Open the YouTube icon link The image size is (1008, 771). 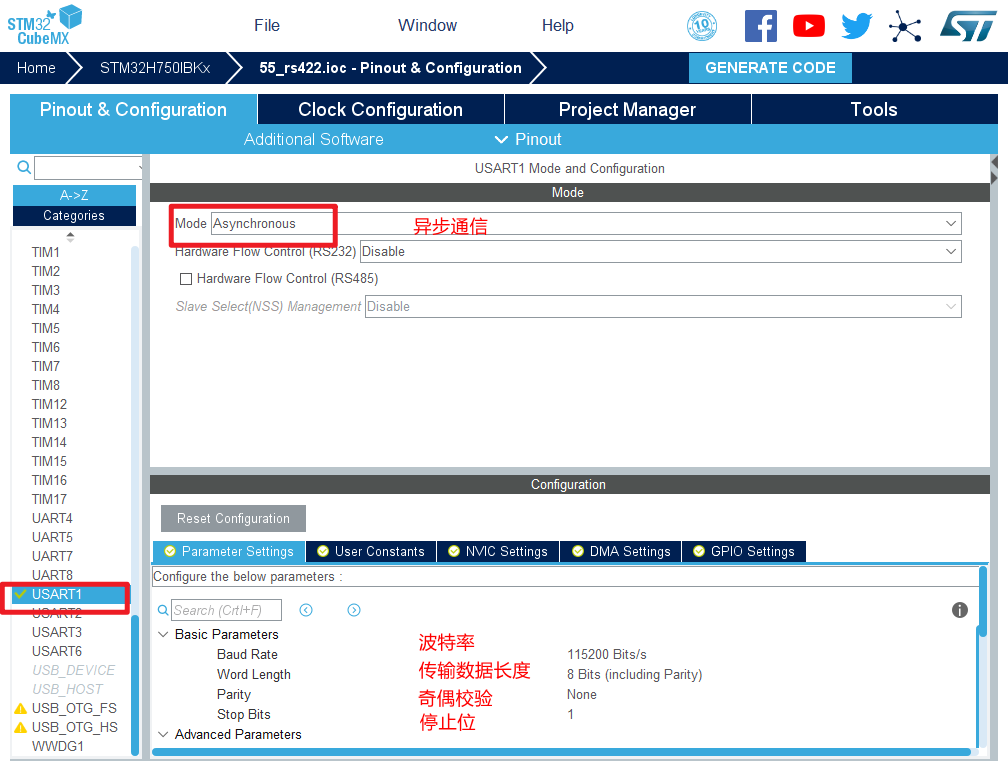click(808, 26)
